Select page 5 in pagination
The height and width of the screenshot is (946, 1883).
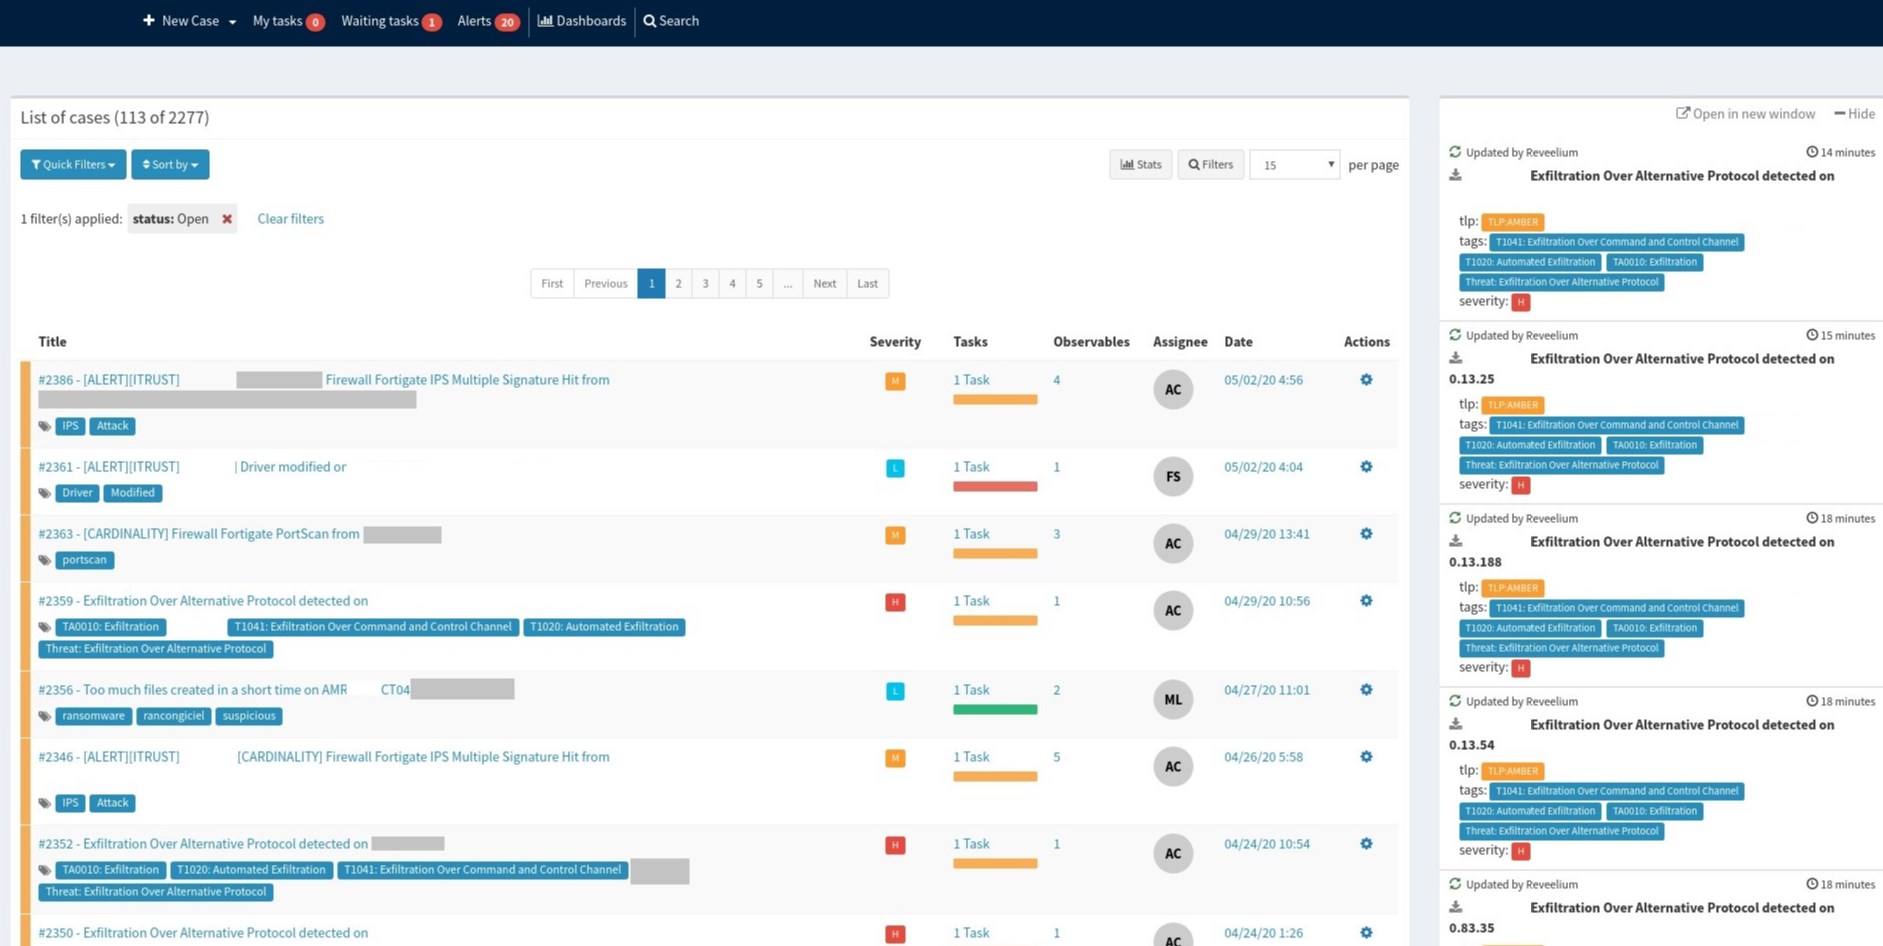point(759,283)
